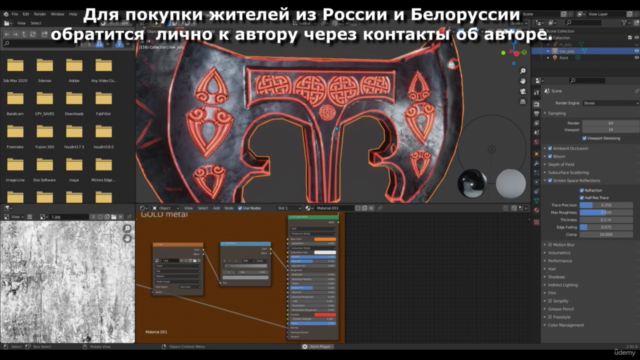640x360 pixels.
Task: Open the File menu
Action: [x=15, y=14]
